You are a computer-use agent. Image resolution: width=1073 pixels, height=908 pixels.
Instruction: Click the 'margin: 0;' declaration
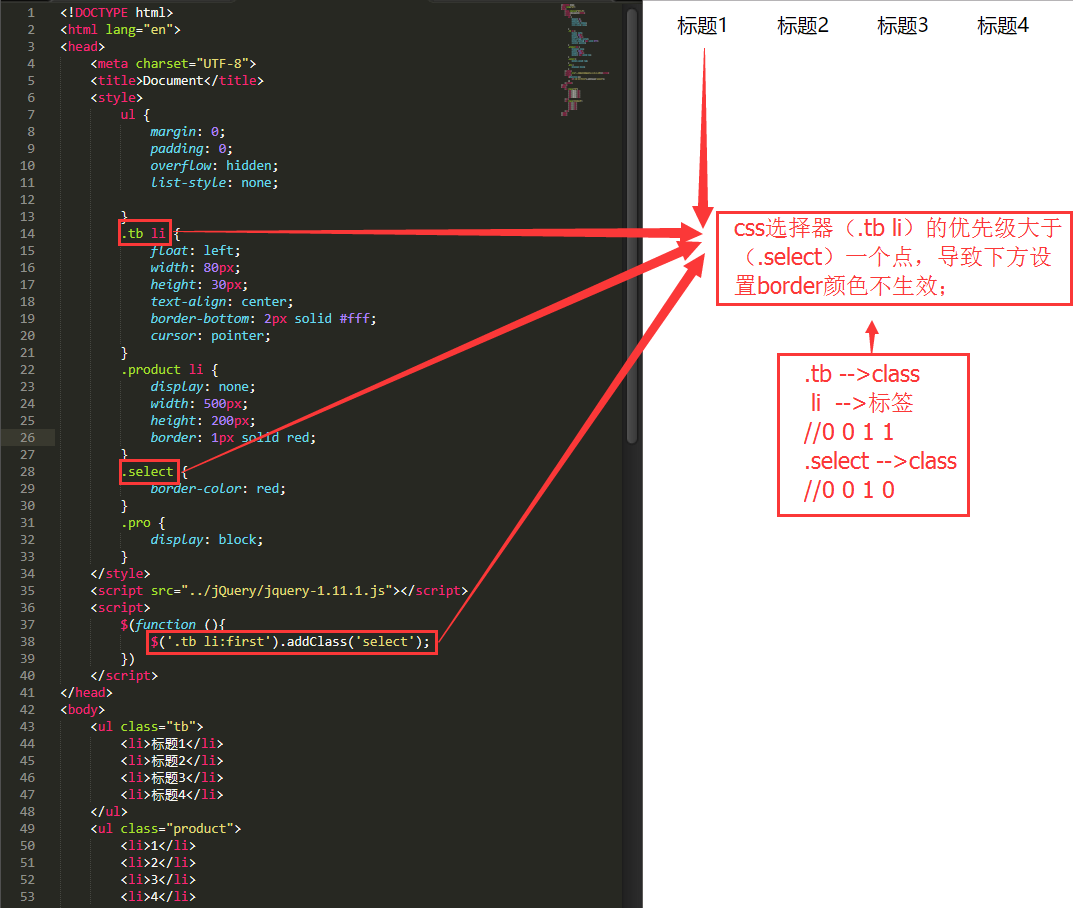point(188,131)
